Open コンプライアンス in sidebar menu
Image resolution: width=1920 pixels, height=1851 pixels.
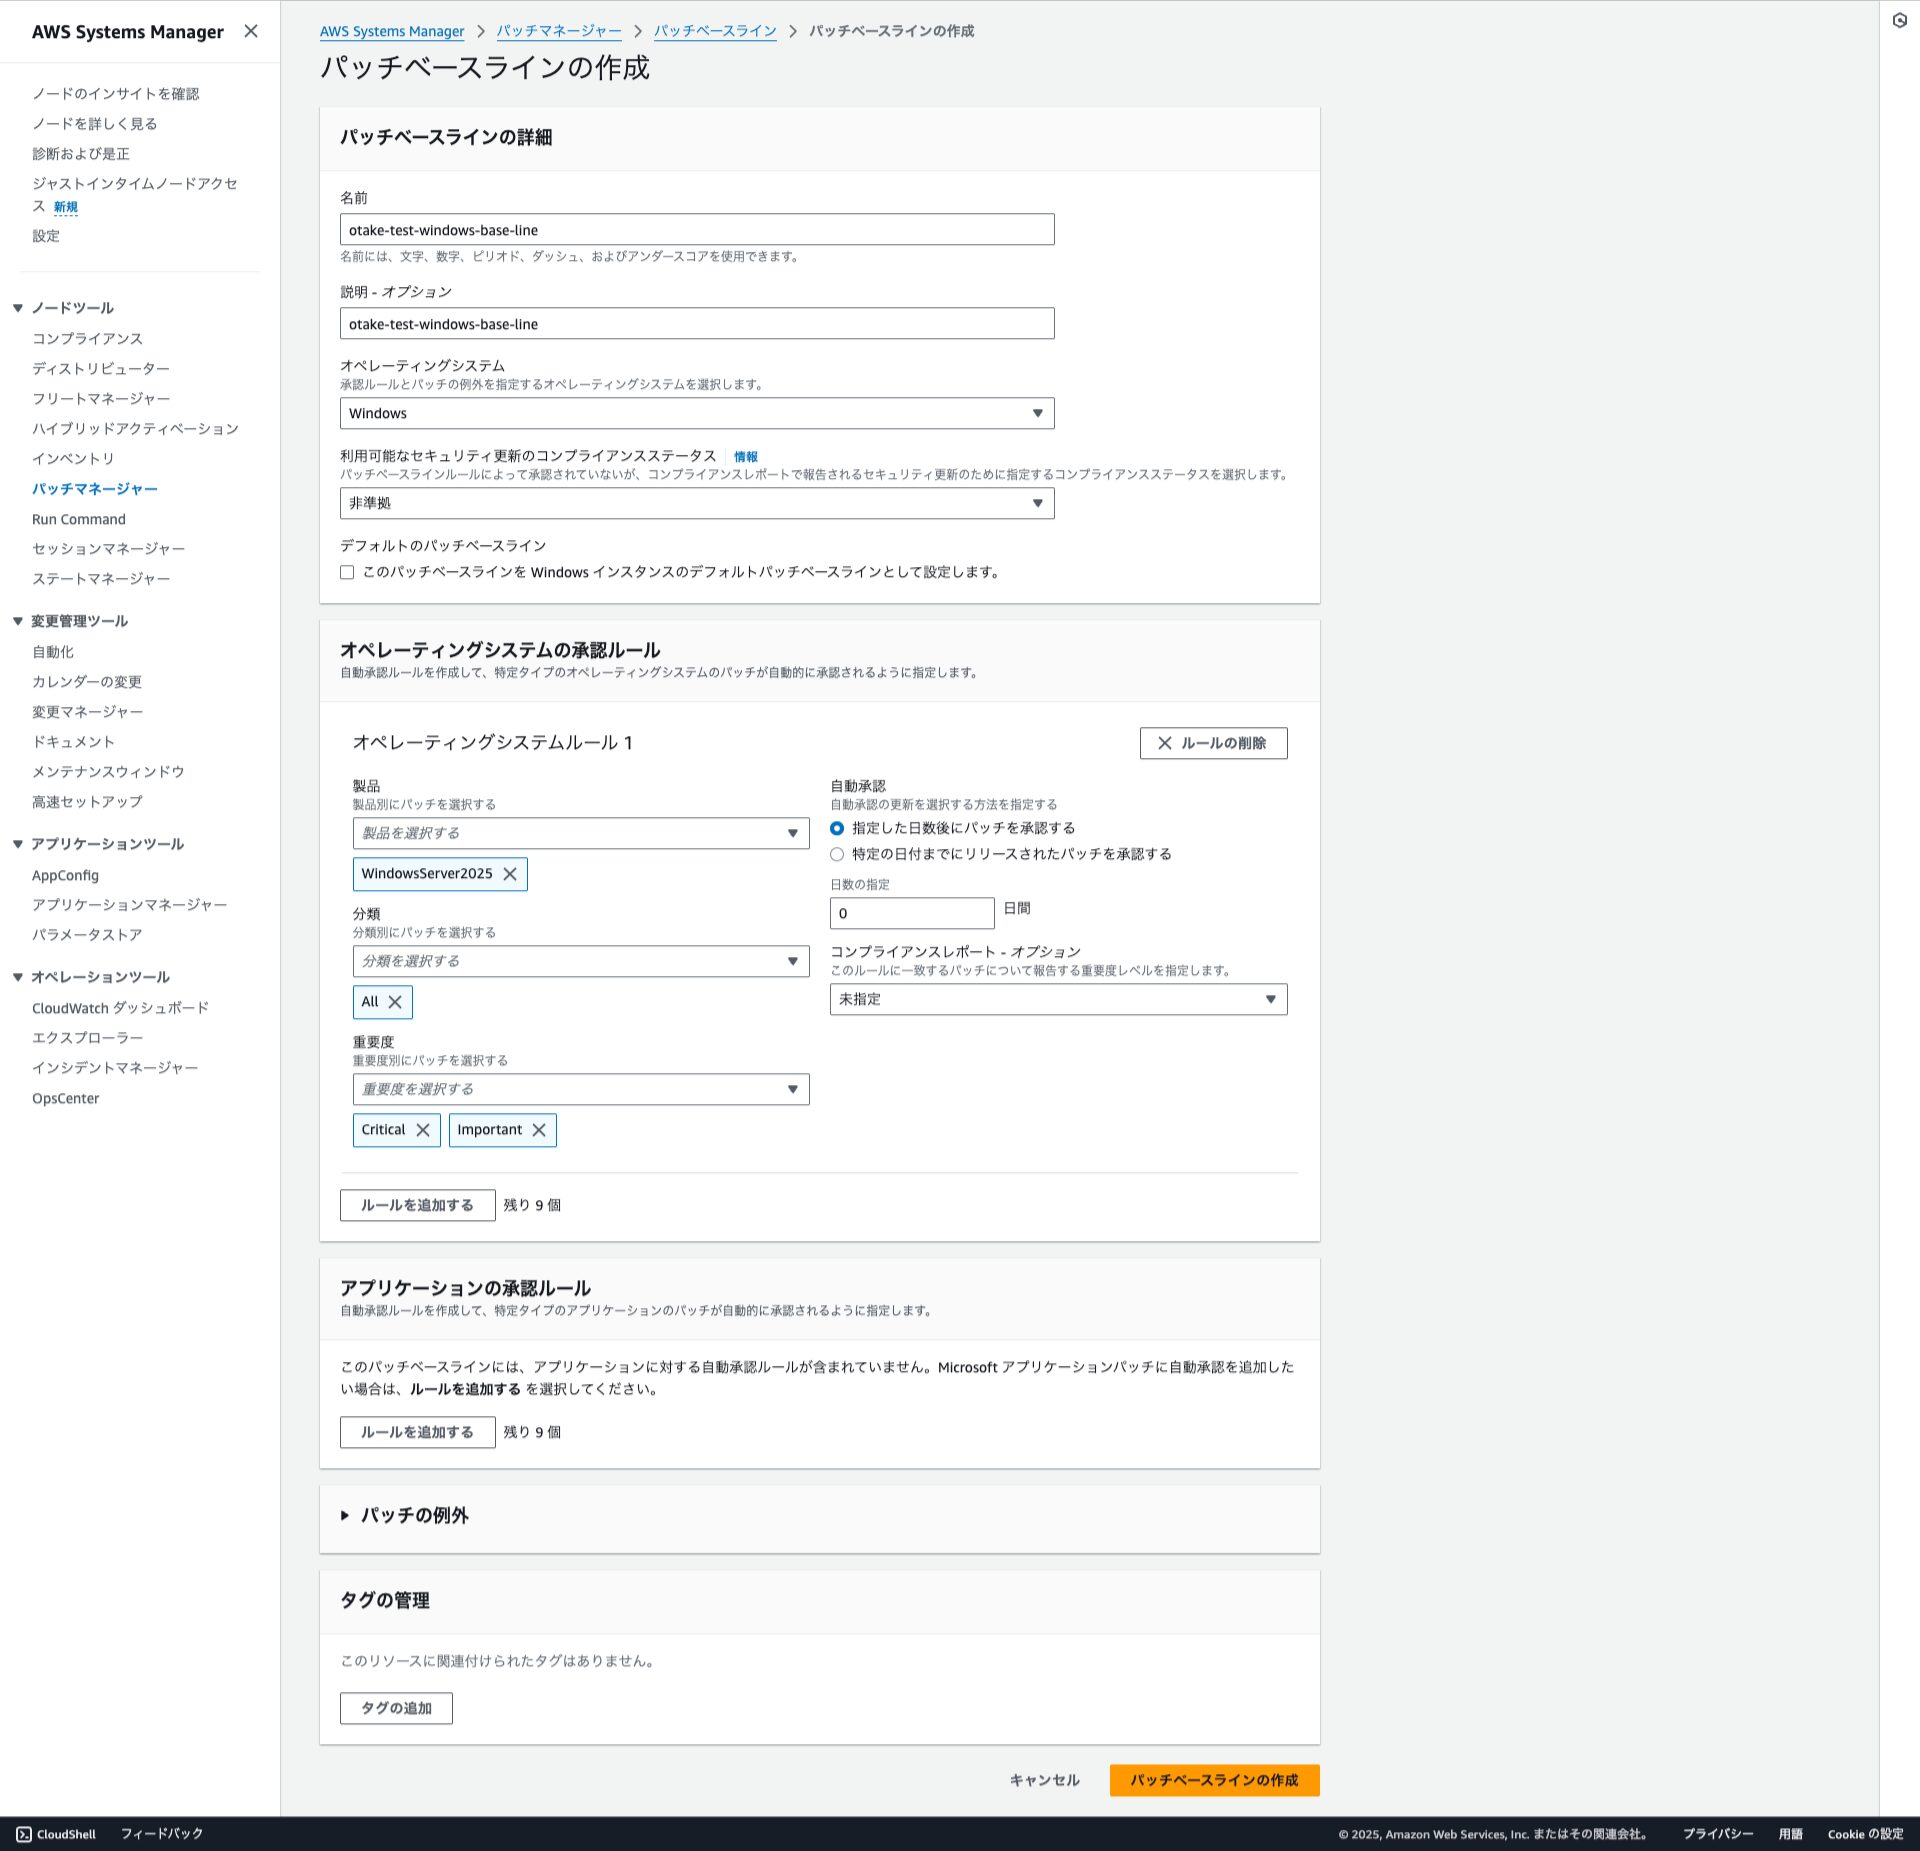click(x=87, y=338)
